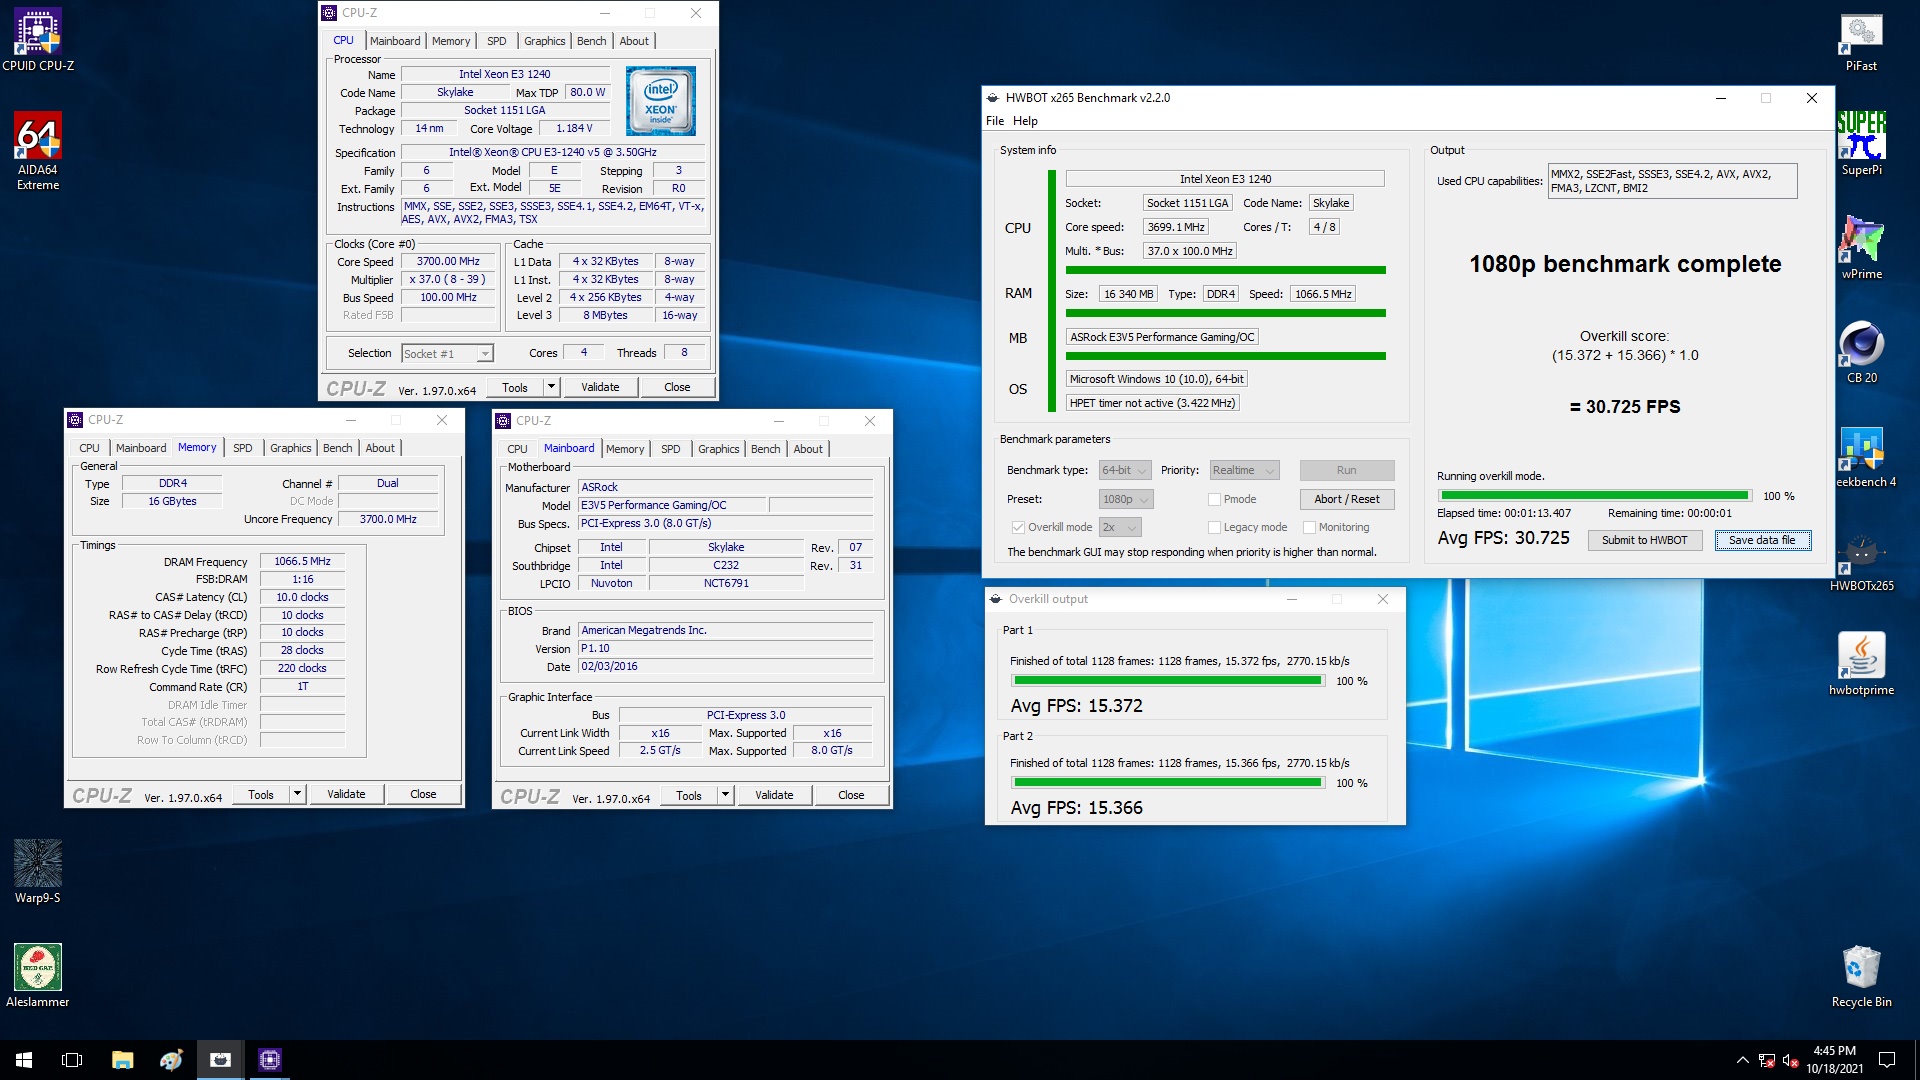Screen dimensions: 1920x1080
Task: Open Priority Realtime dropdown
Action: pos(1244,470)
